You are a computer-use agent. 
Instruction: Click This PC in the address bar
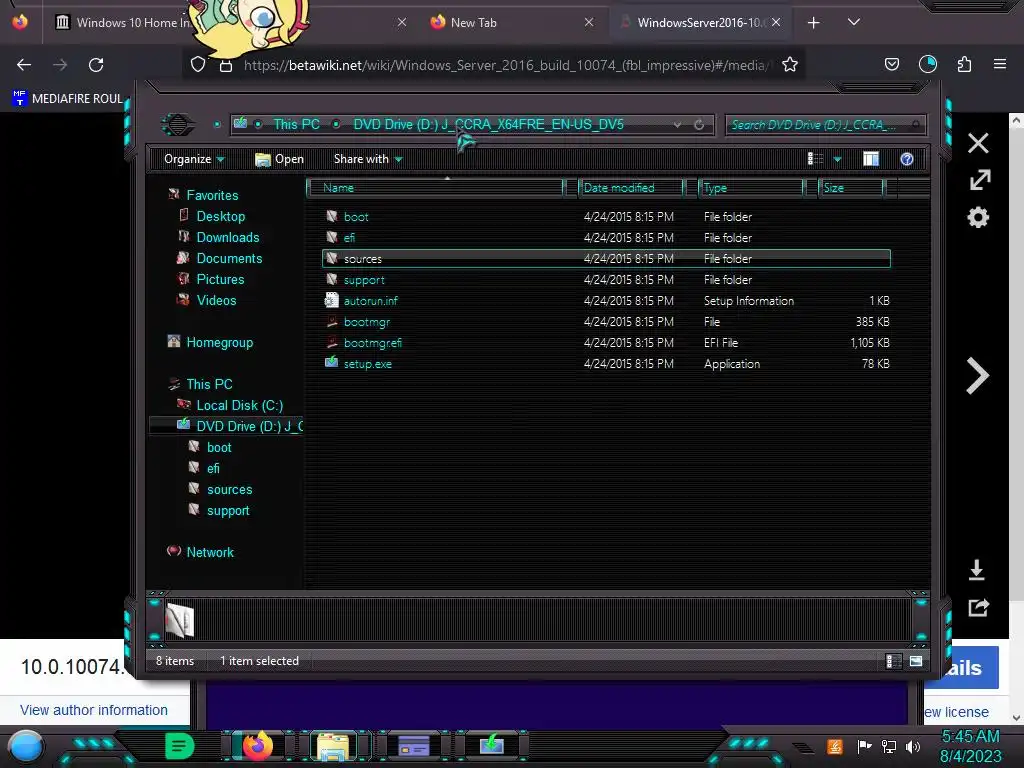(x=296, y=124)
